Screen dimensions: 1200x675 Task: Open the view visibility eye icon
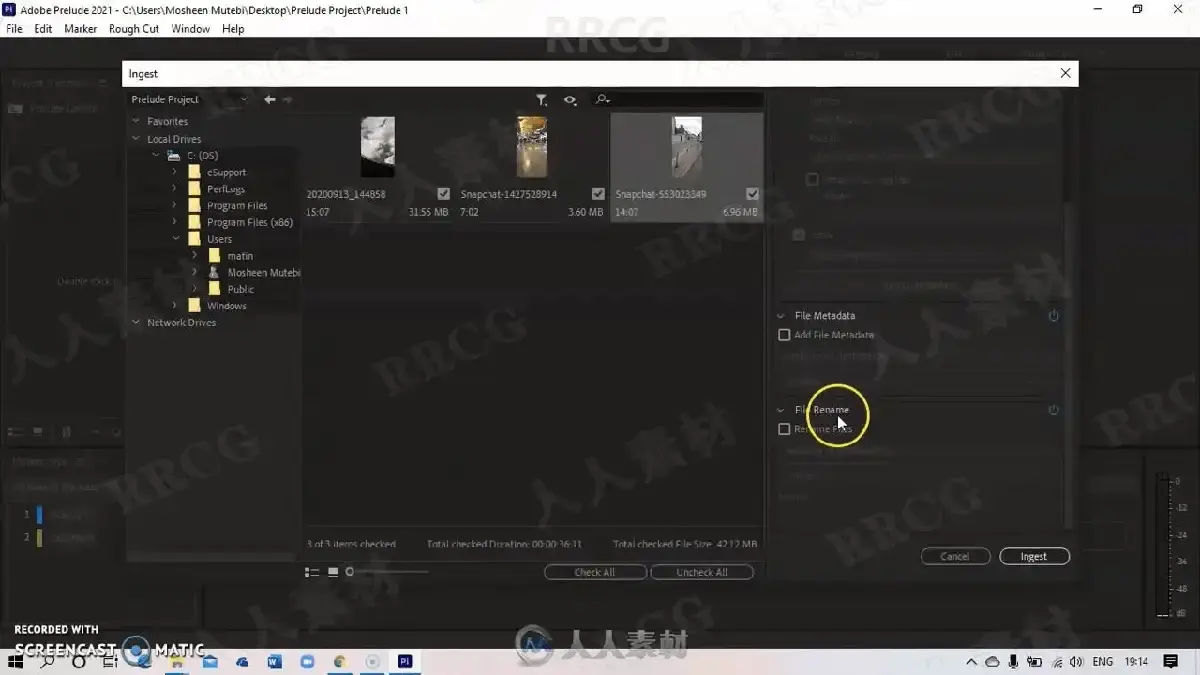(x=570, y=99)
